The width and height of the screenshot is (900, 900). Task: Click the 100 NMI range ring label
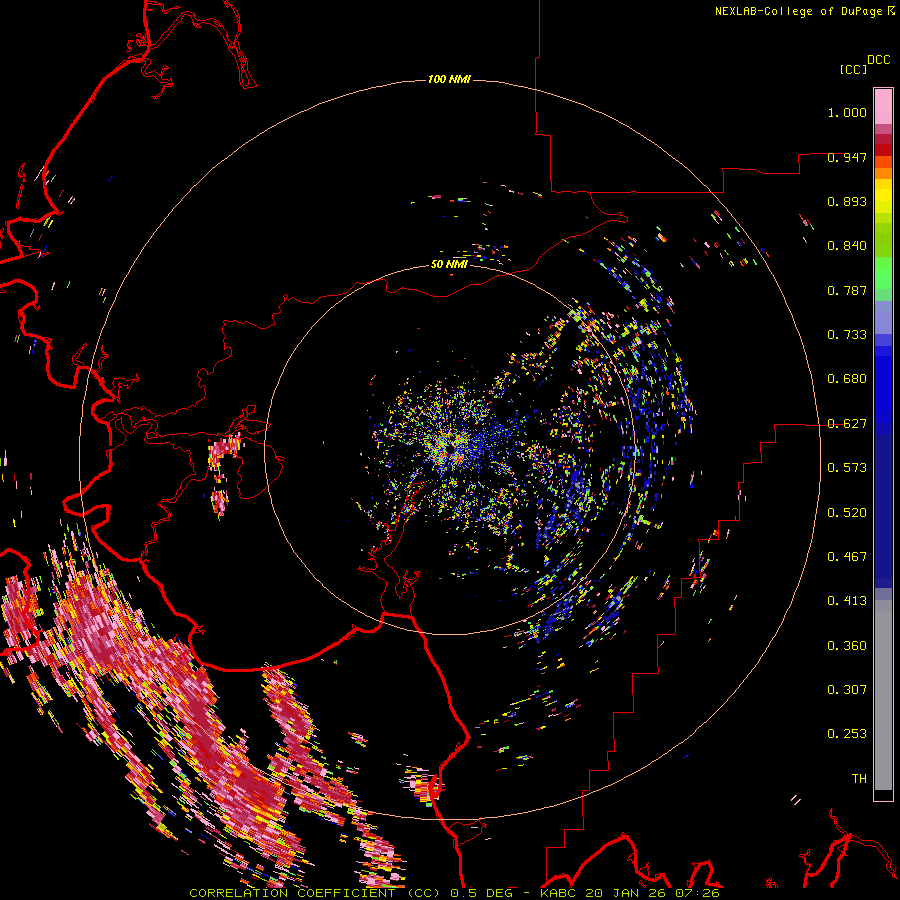click(449, 79)
